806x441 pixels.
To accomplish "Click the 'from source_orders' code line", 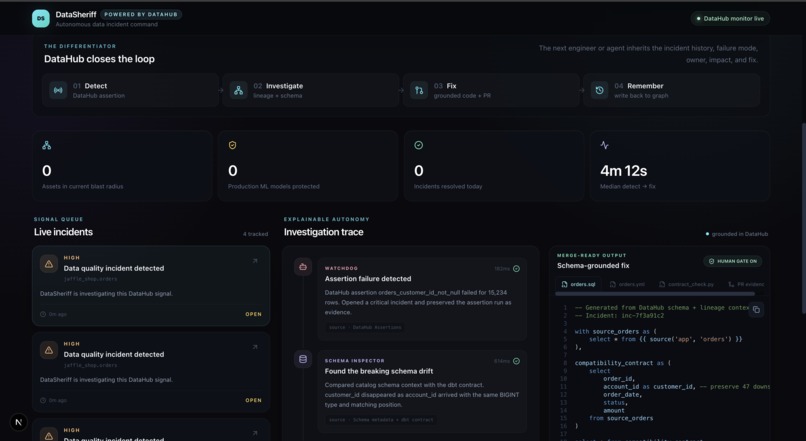I will click(x=621, y=418).
